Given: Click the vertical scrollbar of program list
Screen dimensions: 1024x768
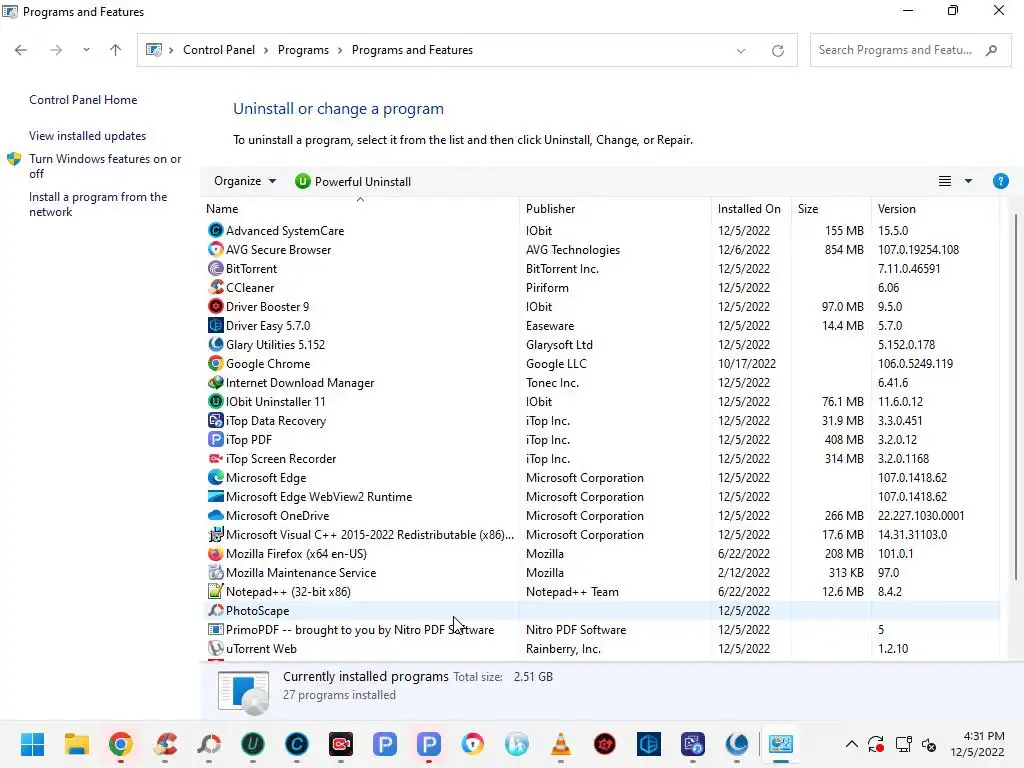Looking at the screenshot, I should pos(1016,396).
